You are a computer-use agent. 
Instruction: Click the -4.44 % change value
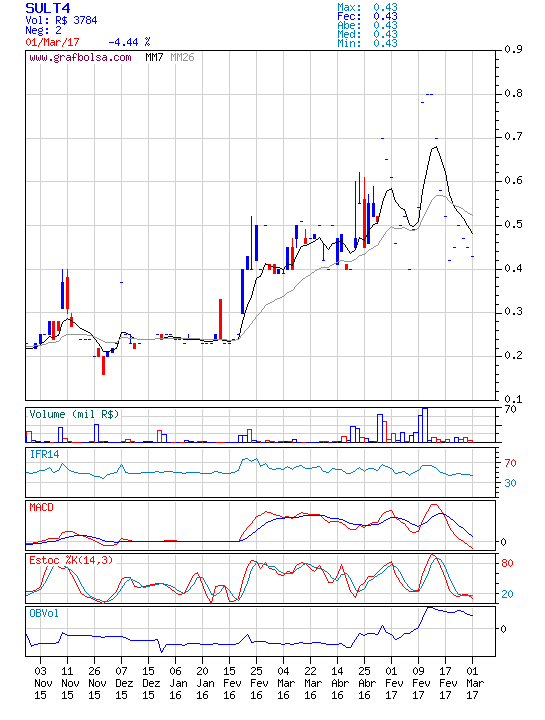tap(129, 42)
